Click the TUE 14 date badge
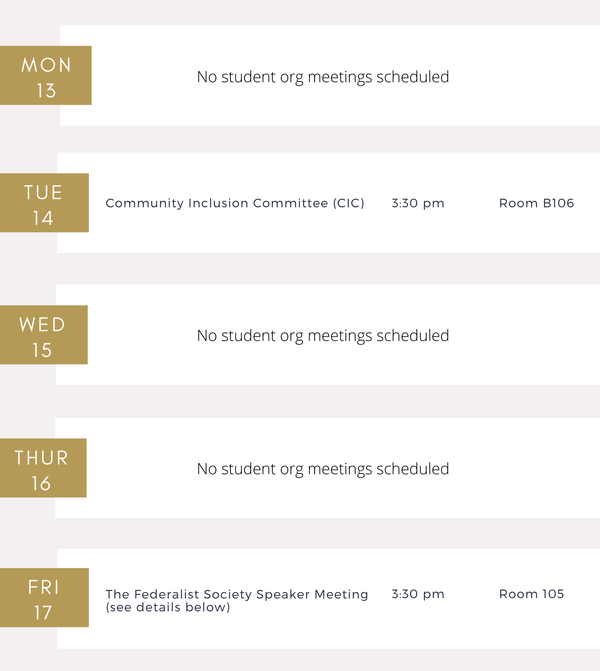 (45, 203)
